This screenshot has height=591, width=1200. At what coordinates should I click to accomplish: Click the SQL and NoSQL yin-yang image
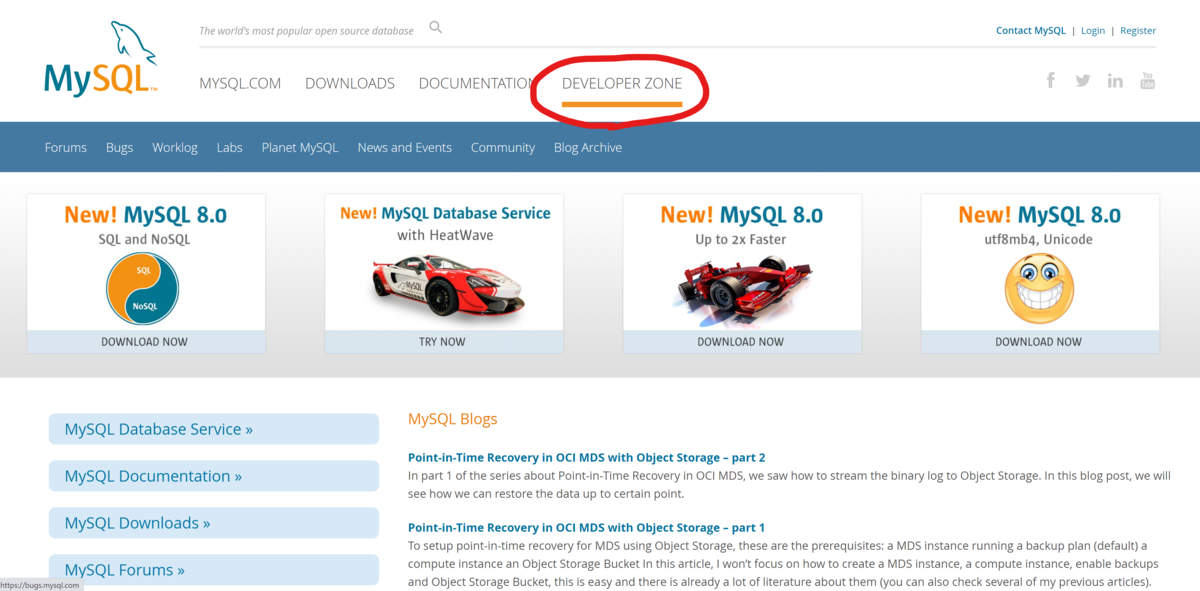[142, 290]
